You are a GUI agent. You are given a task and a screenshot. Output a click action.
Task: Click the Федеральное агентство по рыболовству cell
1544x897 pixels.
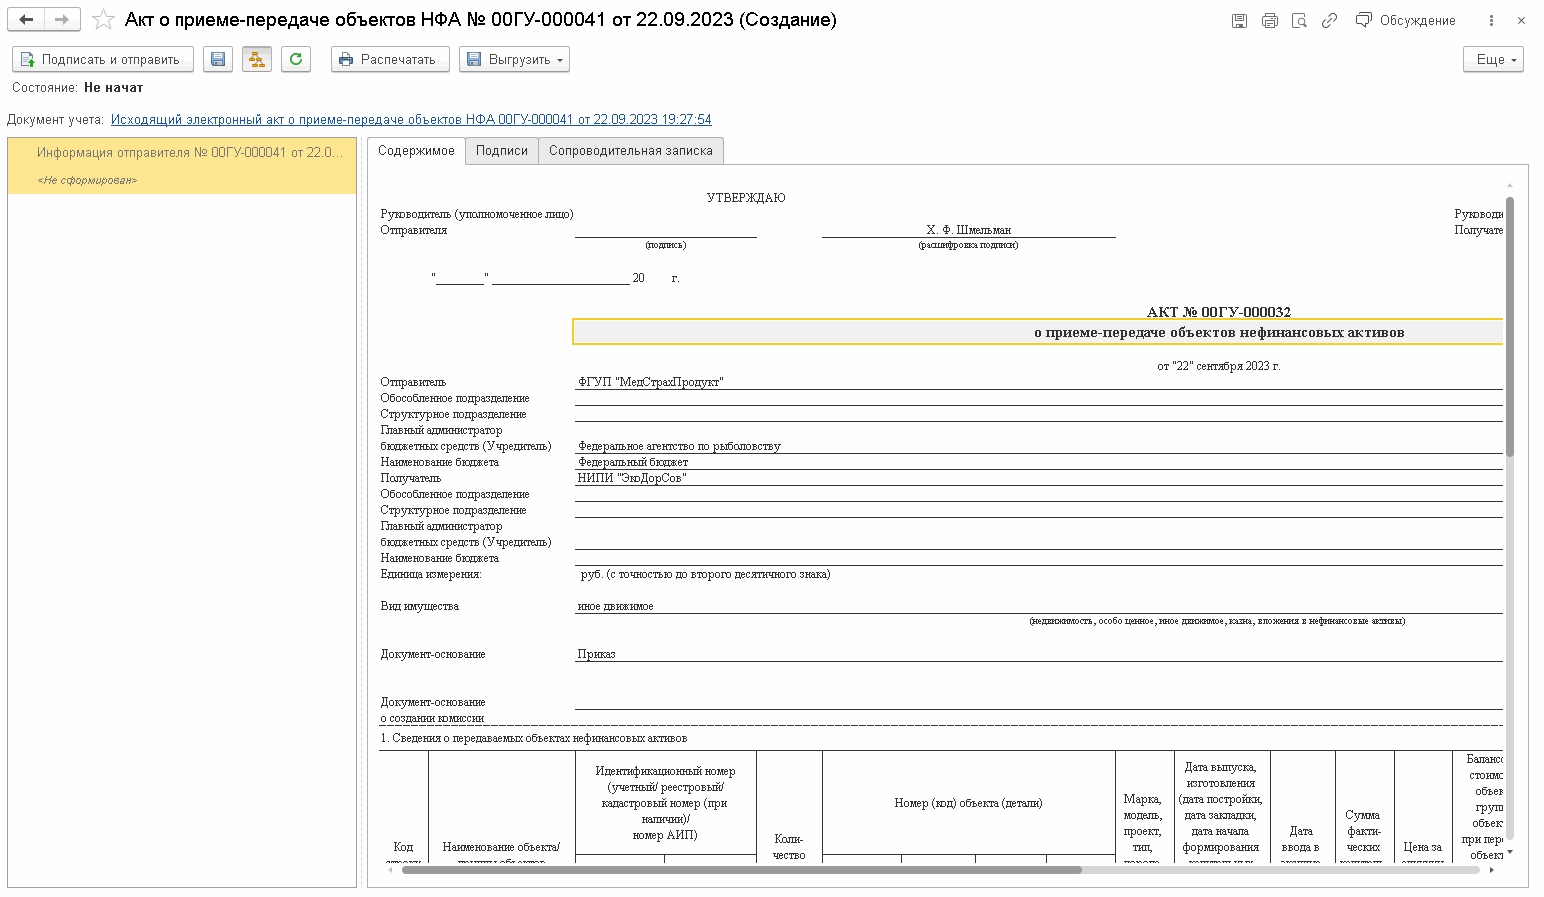coord(679,446)
